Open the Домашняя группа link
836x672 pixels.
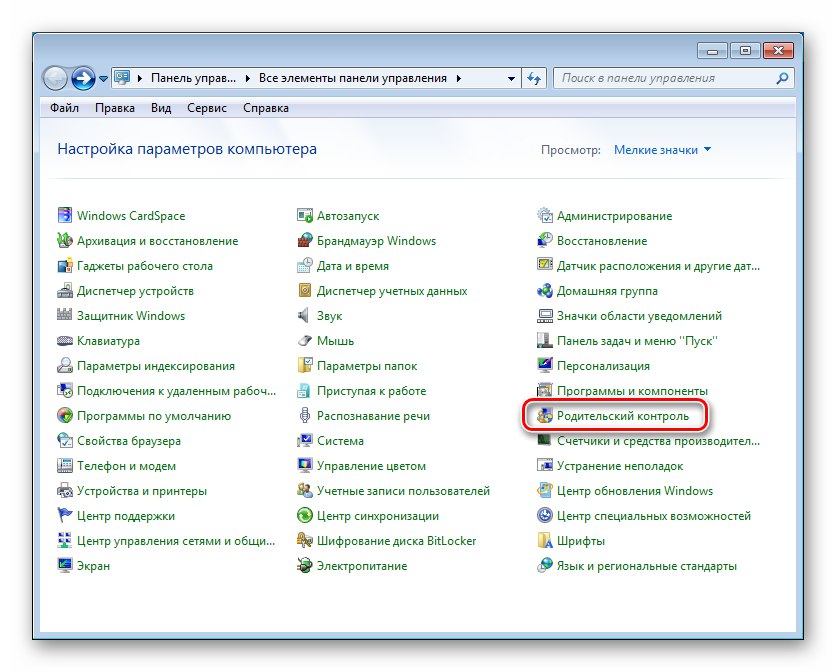(607, 291)
